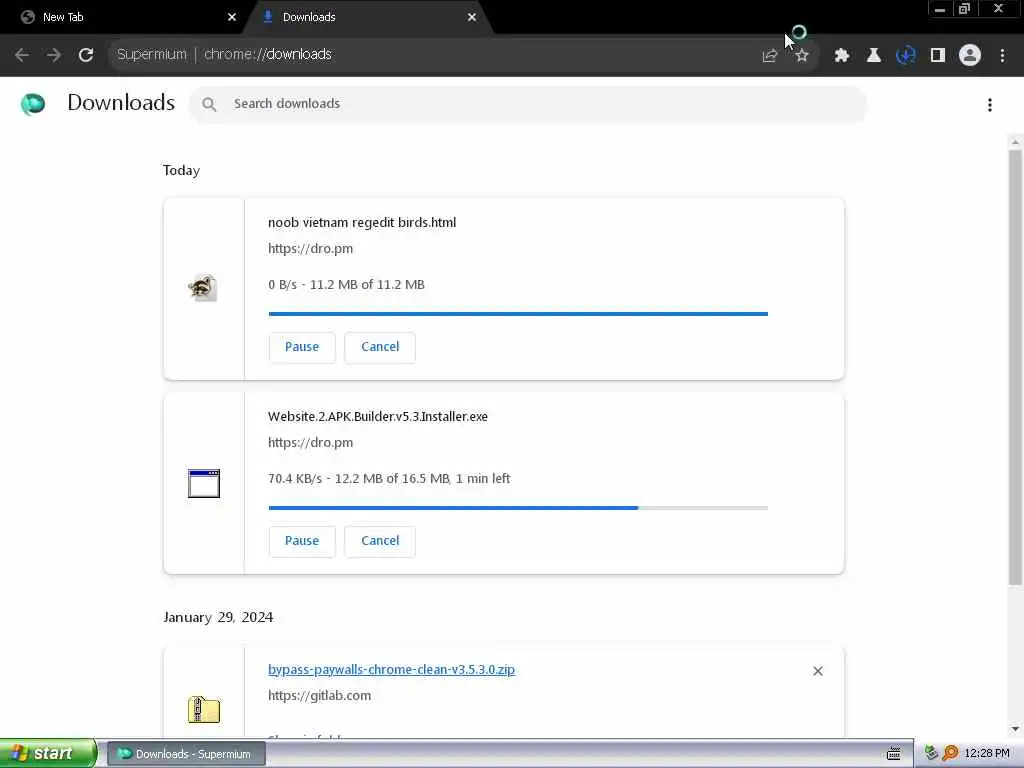
Task: Open the Windows start menu
Action: 48,754
